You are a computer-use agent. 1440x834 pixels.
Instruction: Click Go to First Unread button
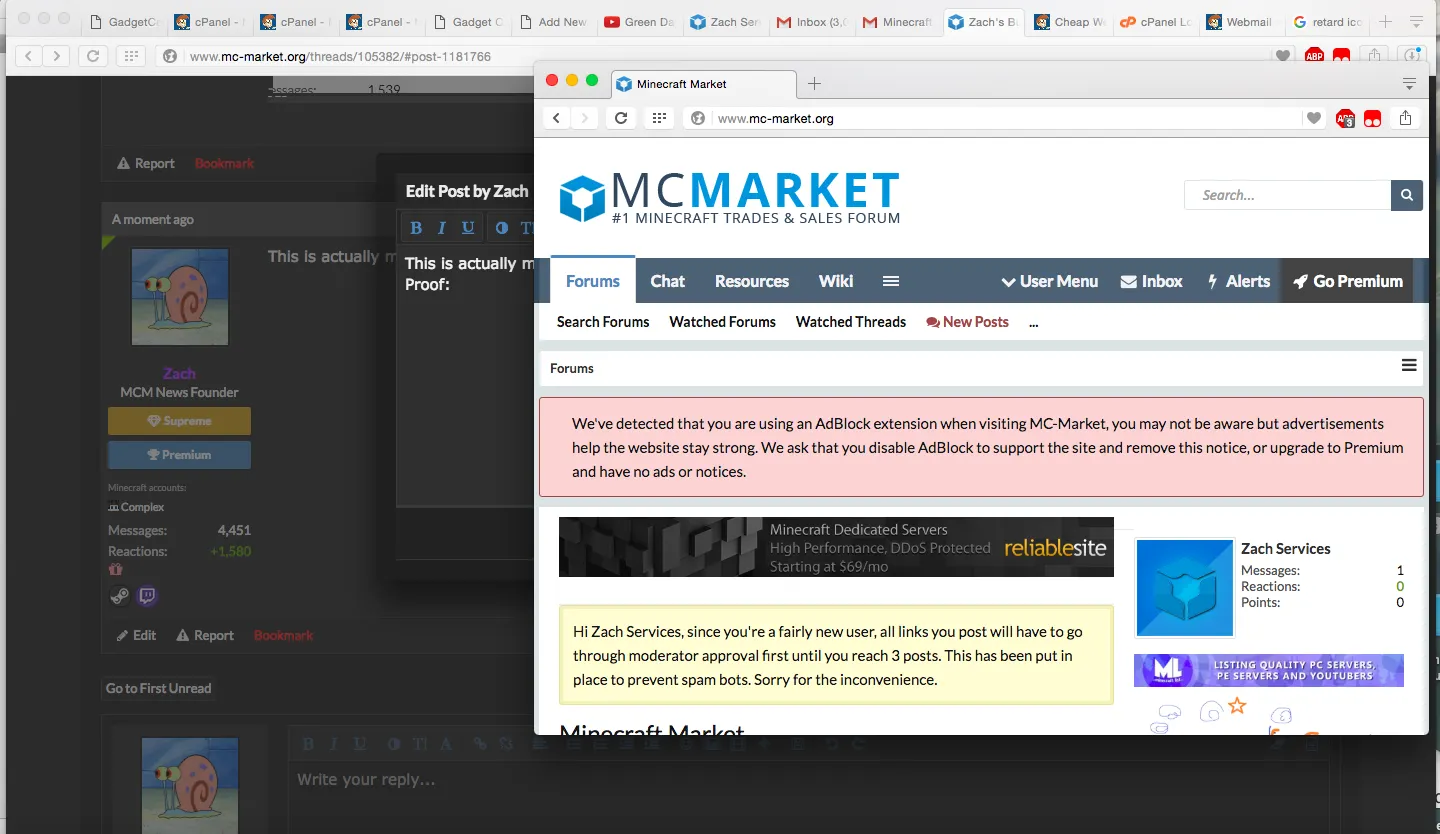[x=159, y=688]
